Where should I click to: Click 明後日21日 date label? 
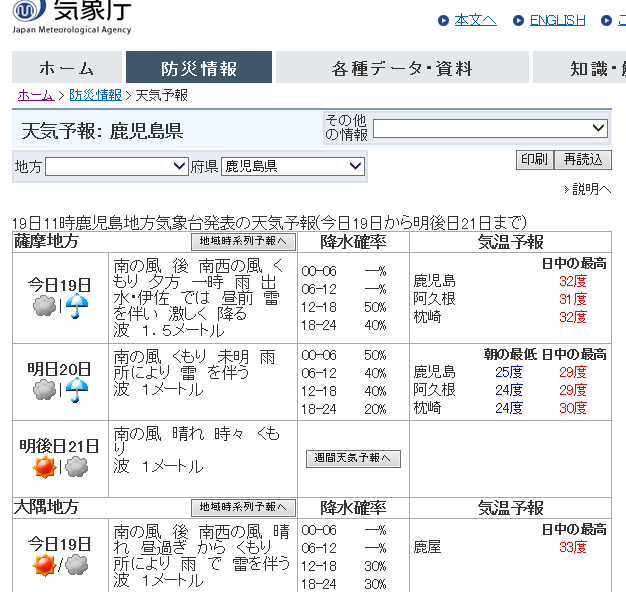pos(59,446)
